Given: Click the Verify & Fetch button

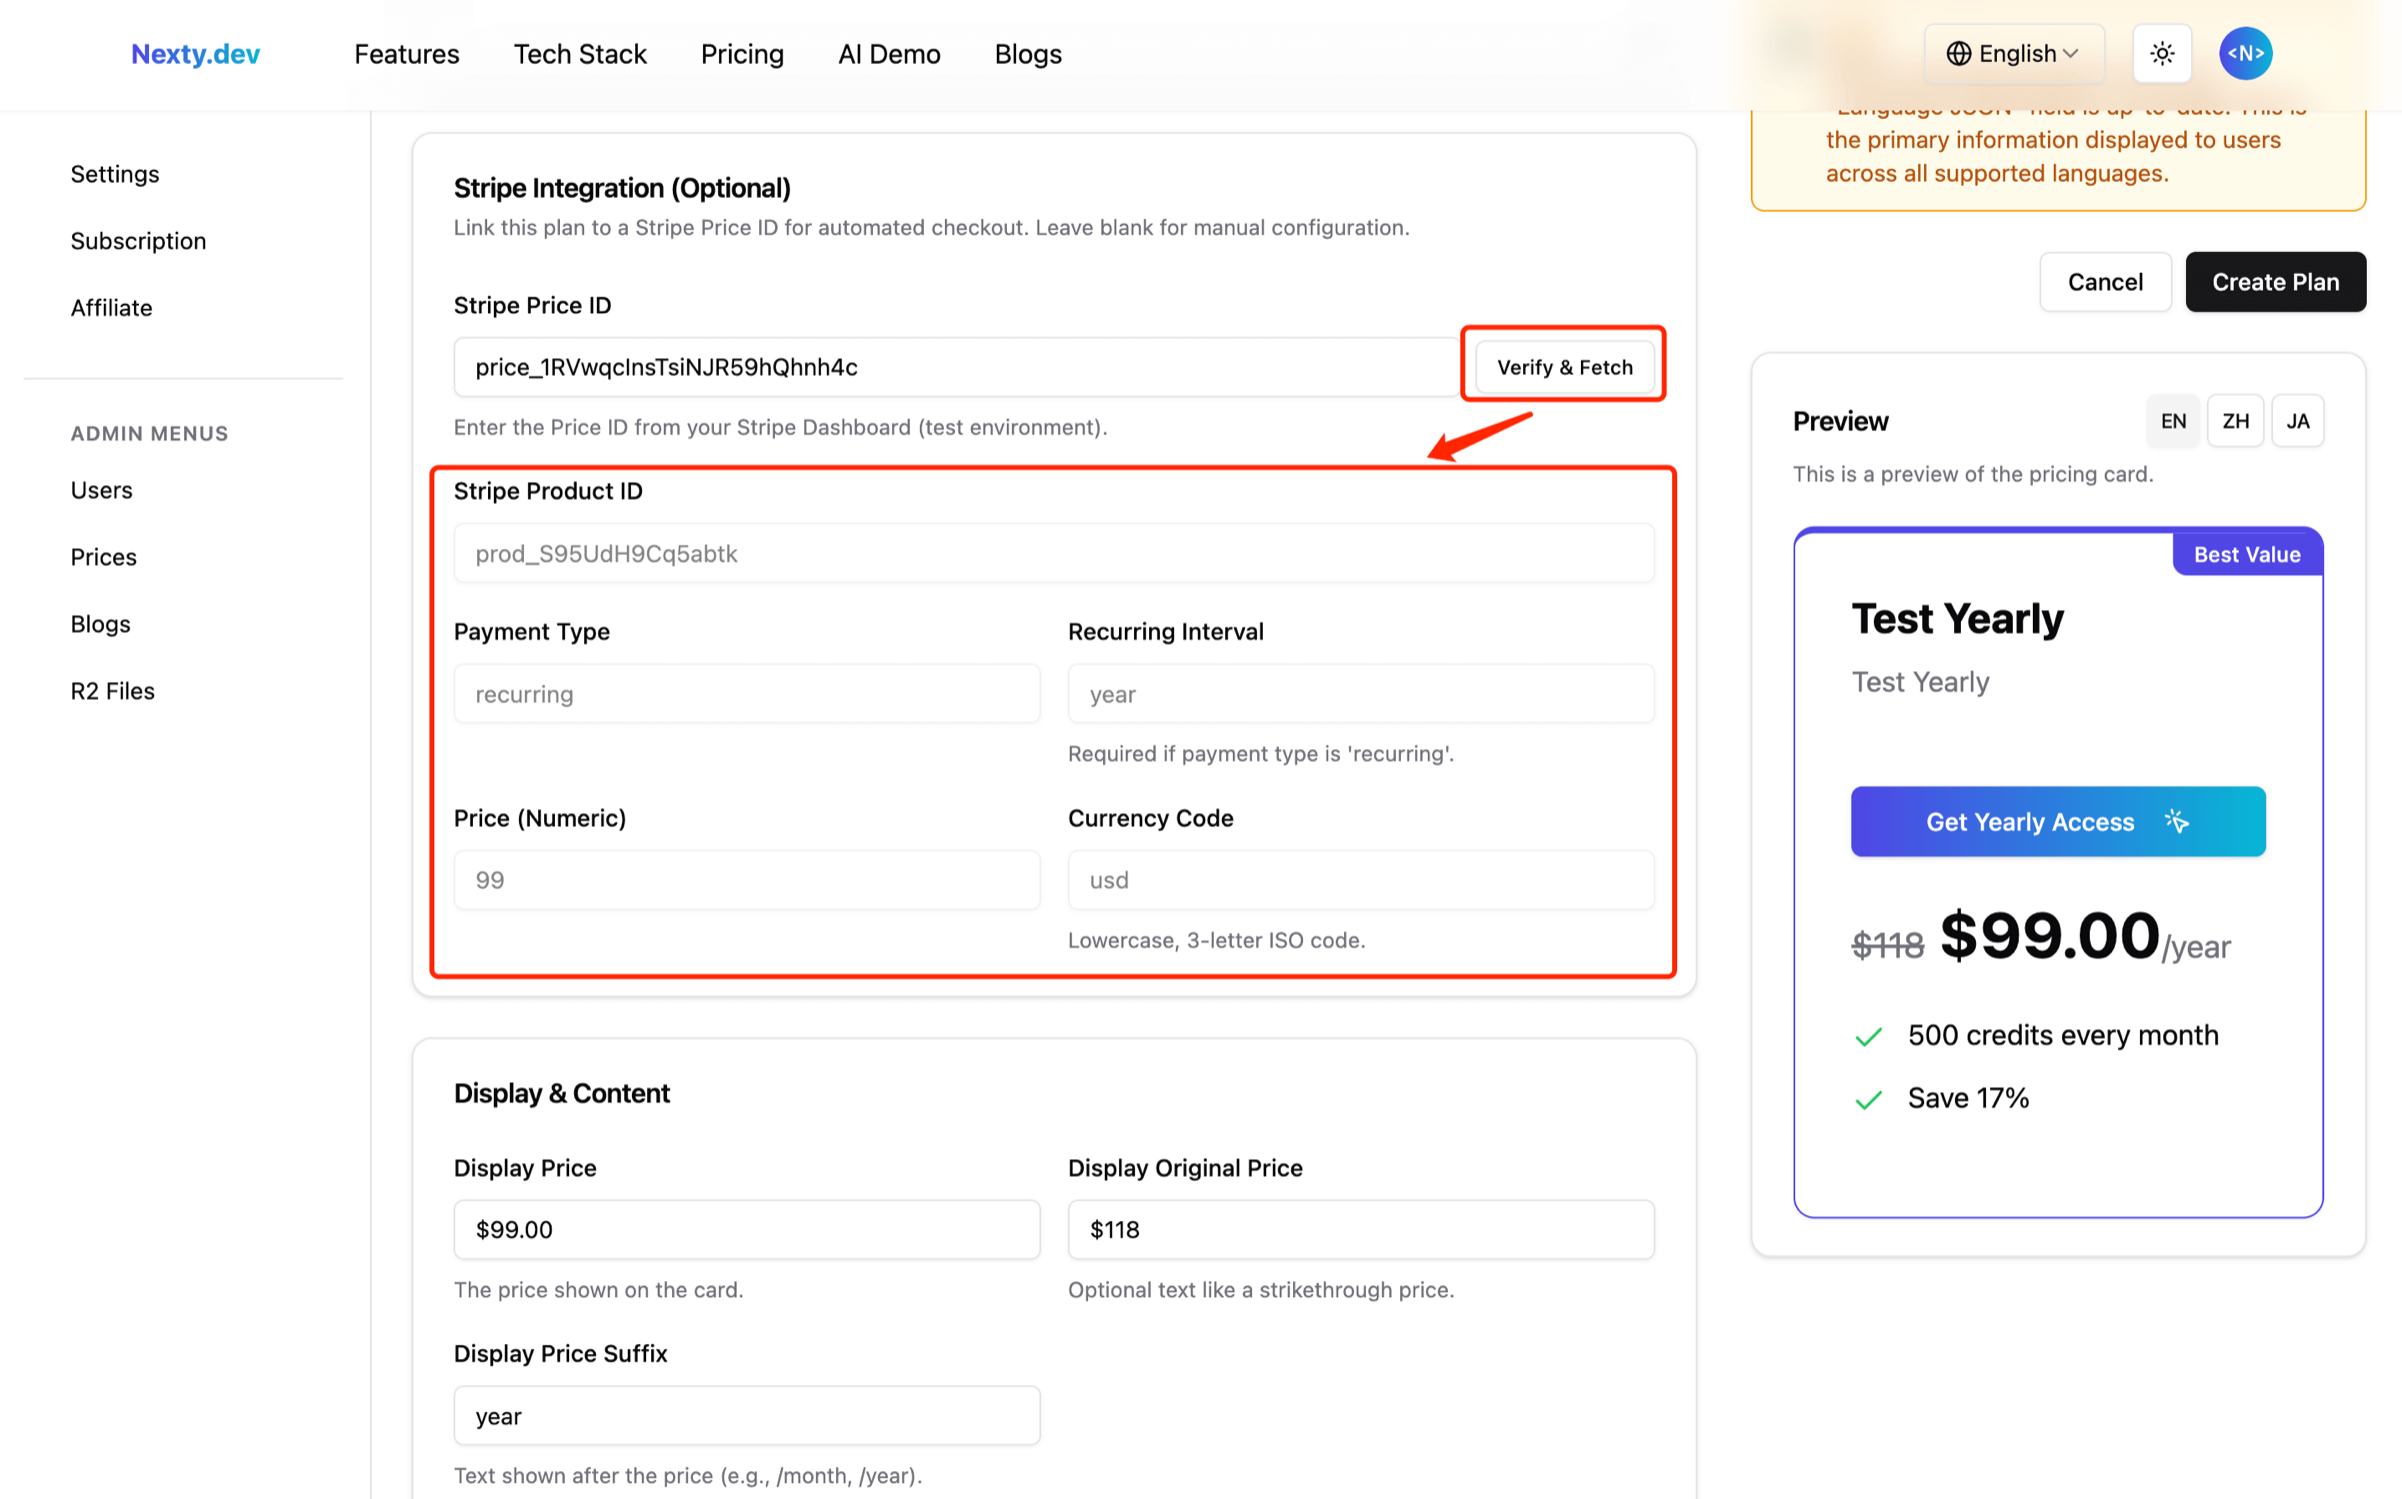Looking at the screenshot, I should click(x=1563, y=367).
